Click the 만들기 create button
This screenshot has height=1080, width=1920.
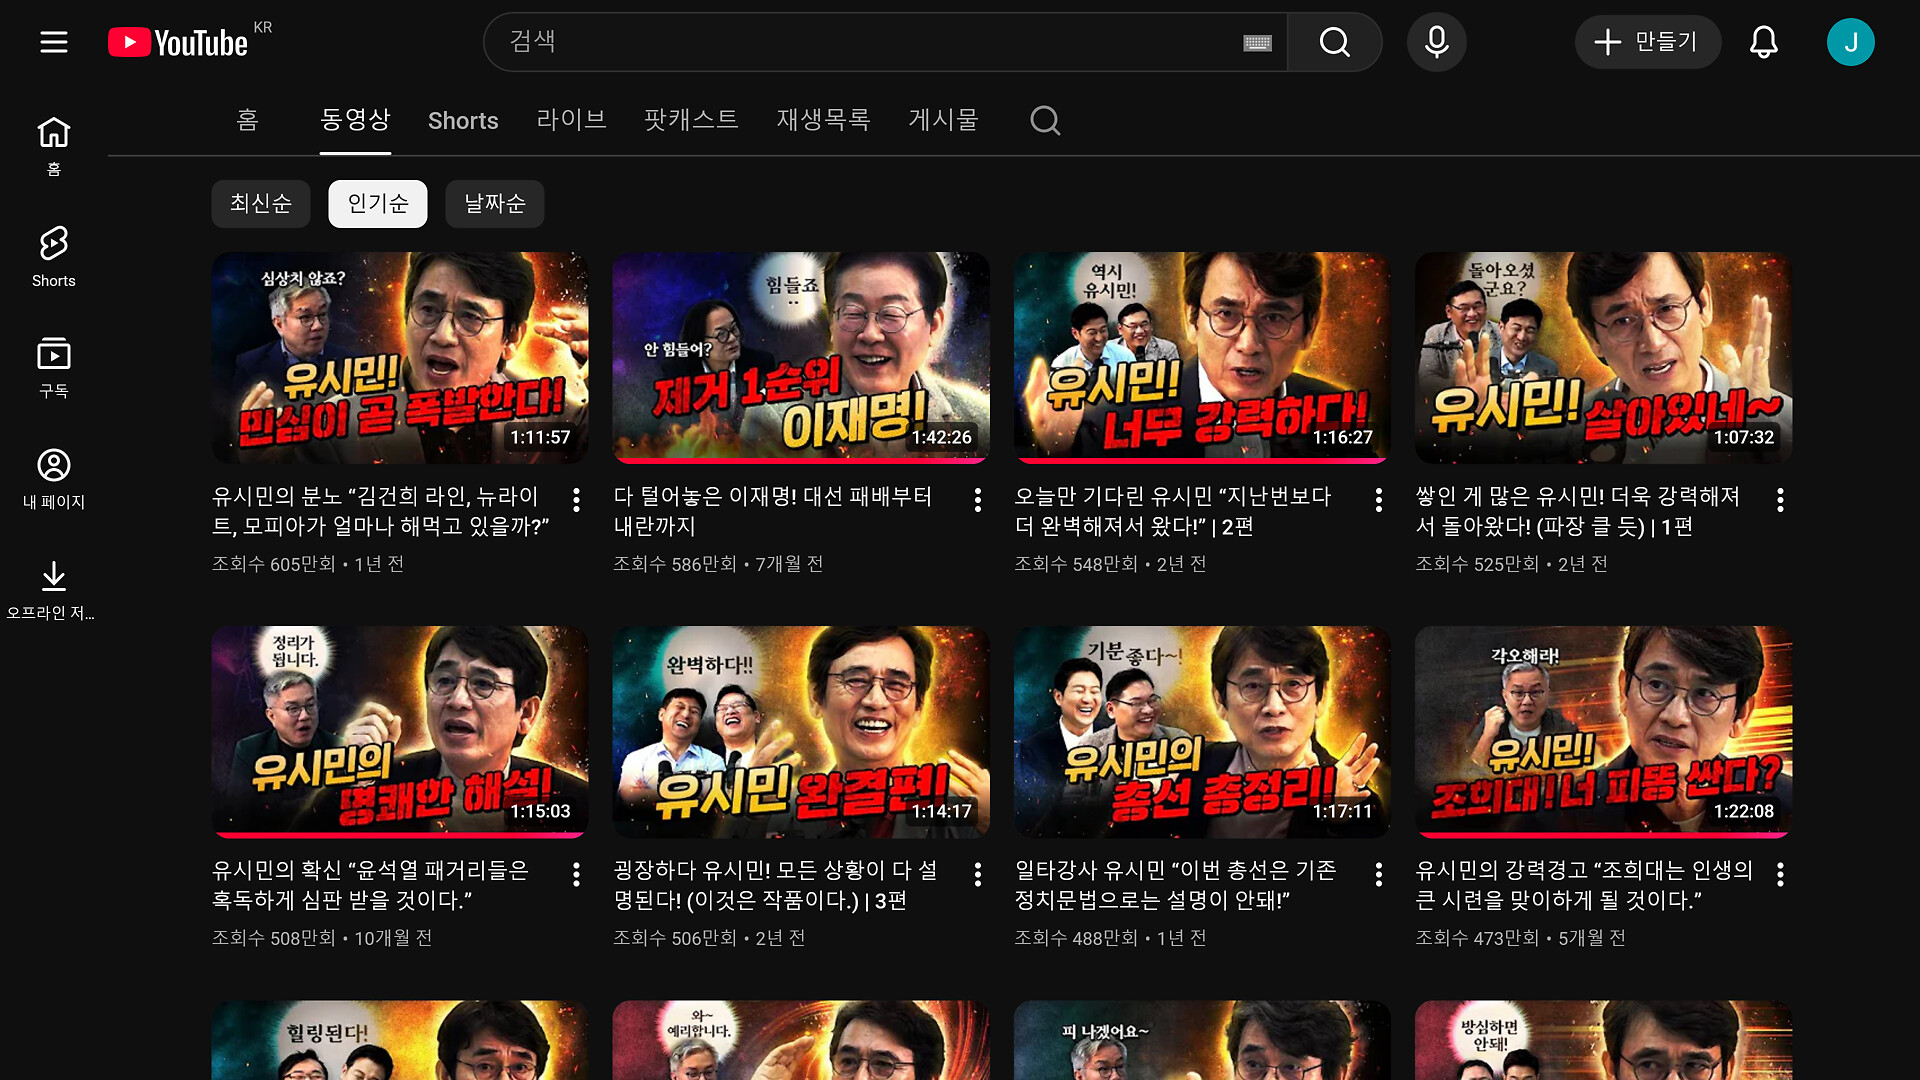tap(1648, 42)
